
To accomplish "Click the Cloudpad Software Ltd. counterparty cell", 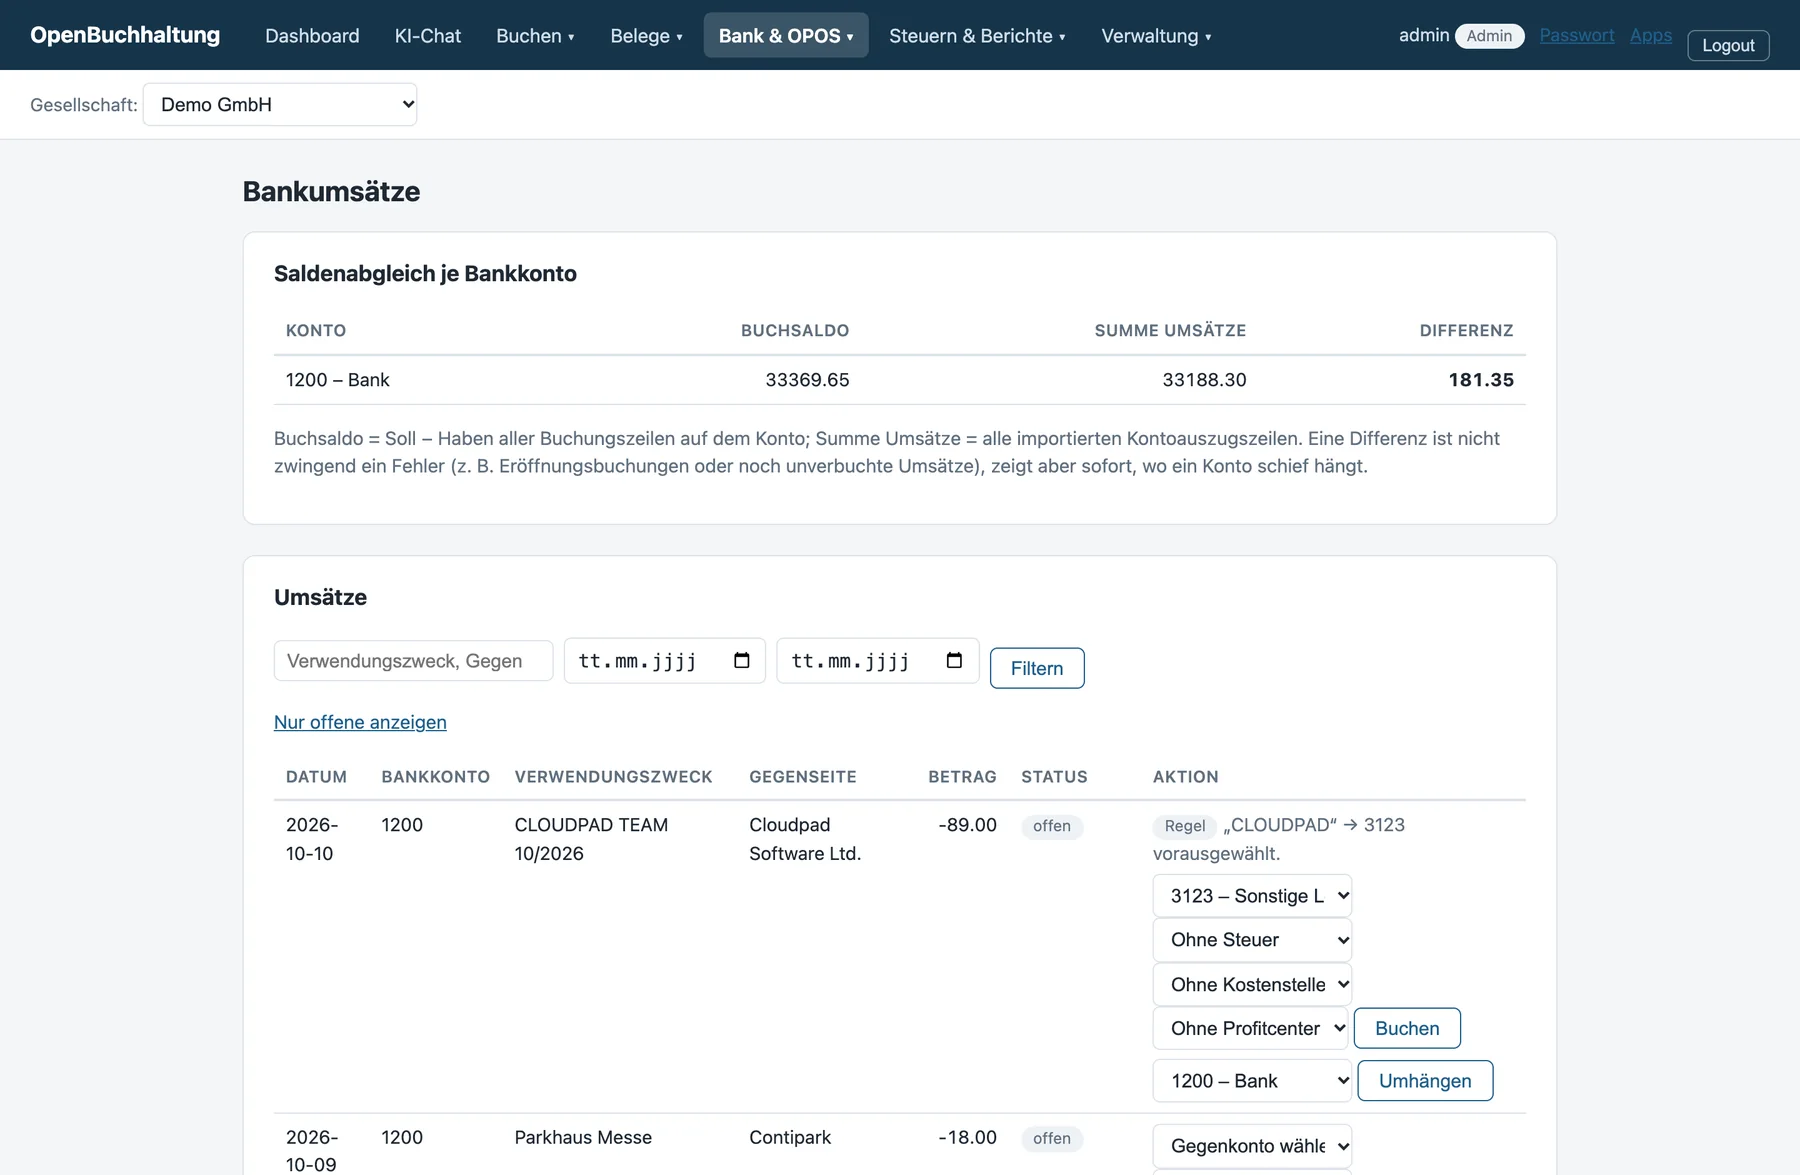I will (x=805, y=839).
